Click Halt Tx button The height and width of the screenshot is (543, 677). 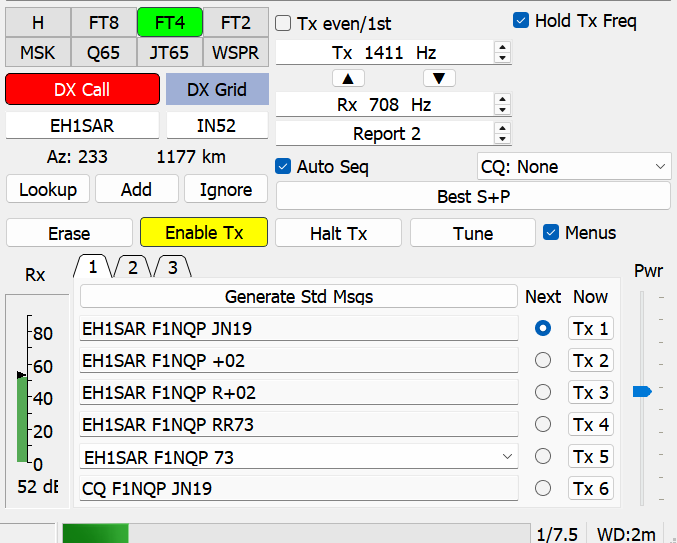(x=338, y=233)
